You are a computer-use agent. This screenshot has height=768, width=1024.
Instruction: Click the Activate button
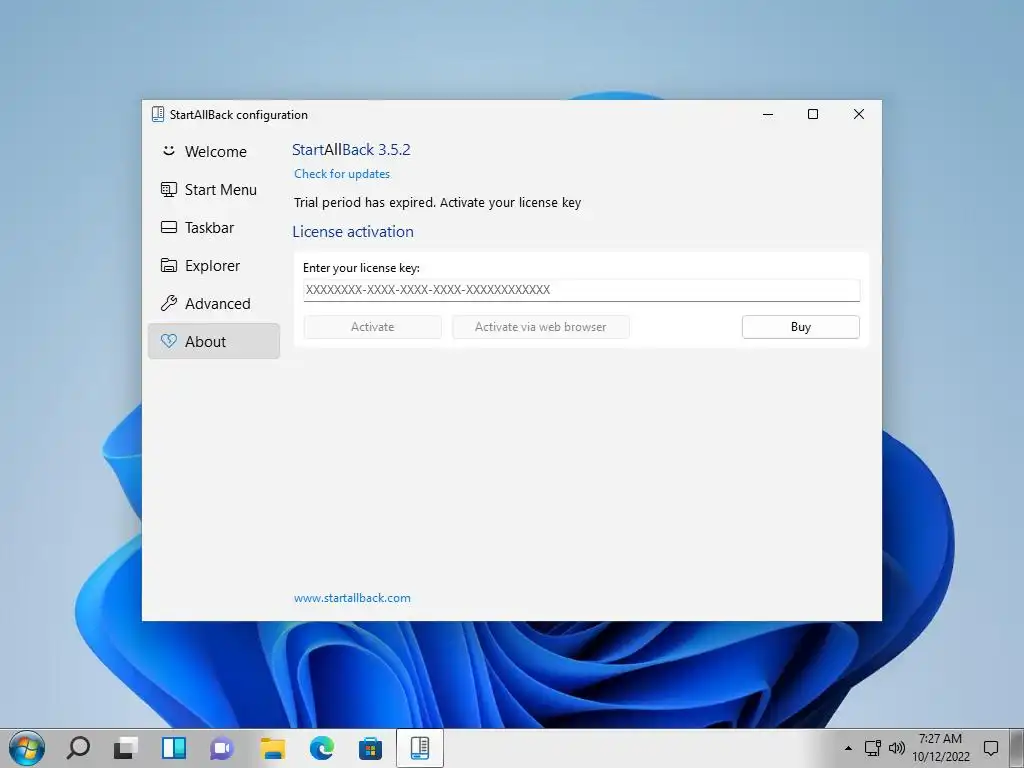372,327
